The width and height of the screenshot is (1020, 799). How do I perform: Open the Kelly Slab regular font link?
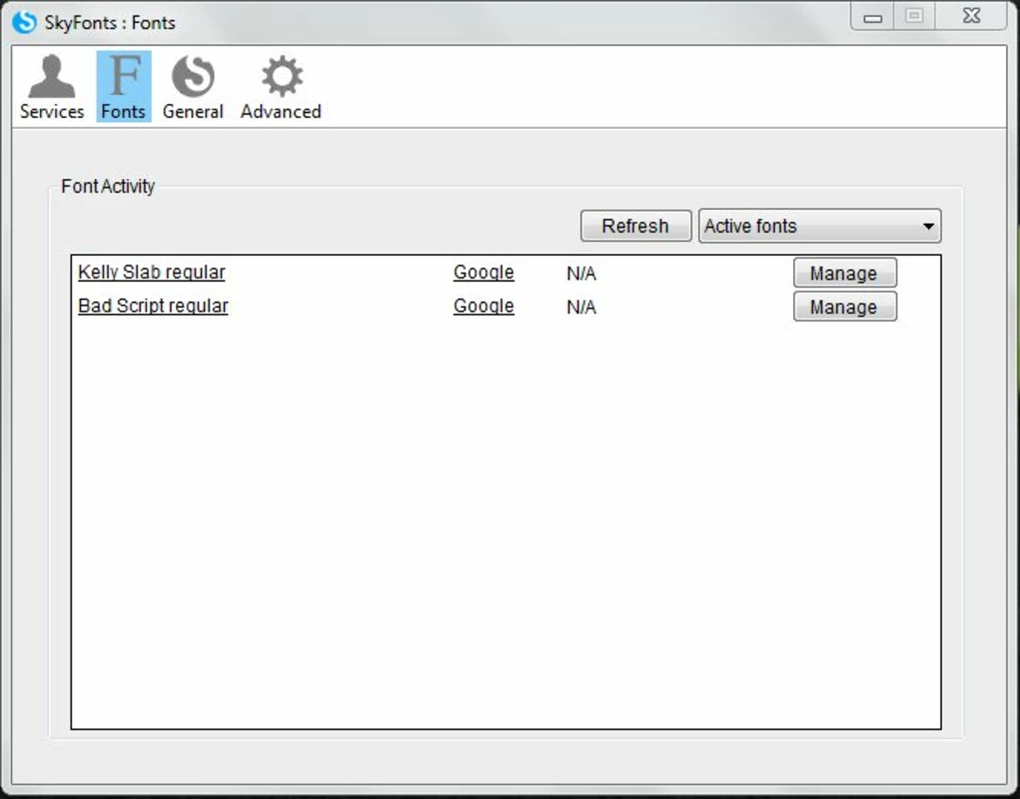click(151, 272)
